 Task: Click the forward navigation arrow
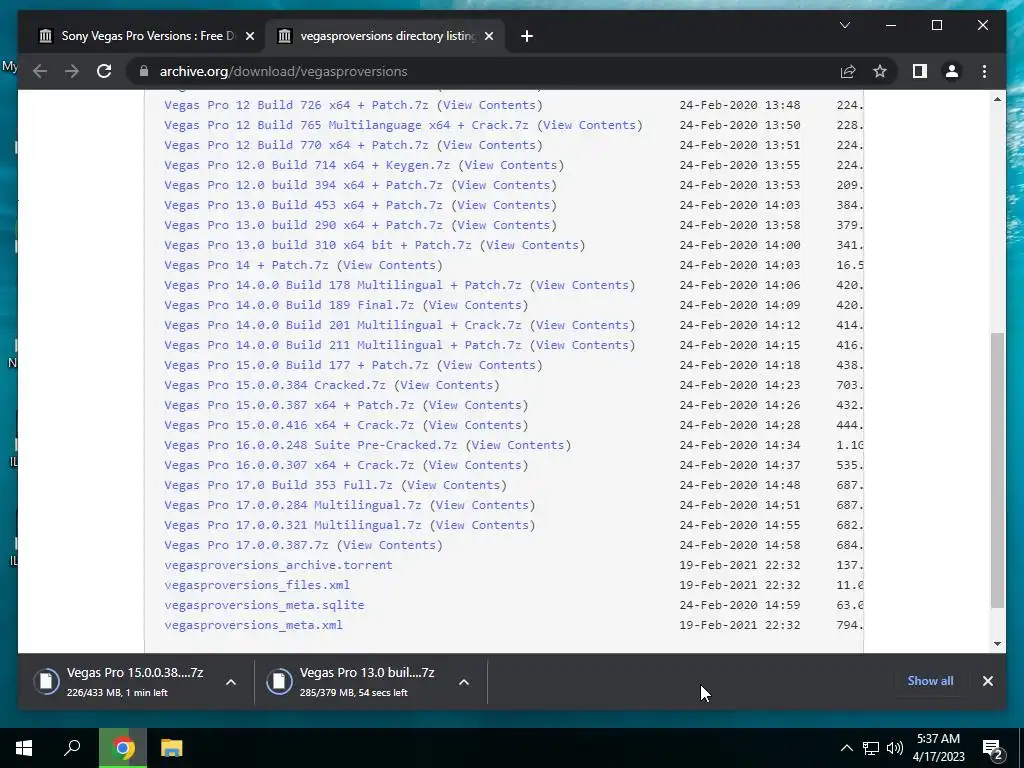click(72, 71)
